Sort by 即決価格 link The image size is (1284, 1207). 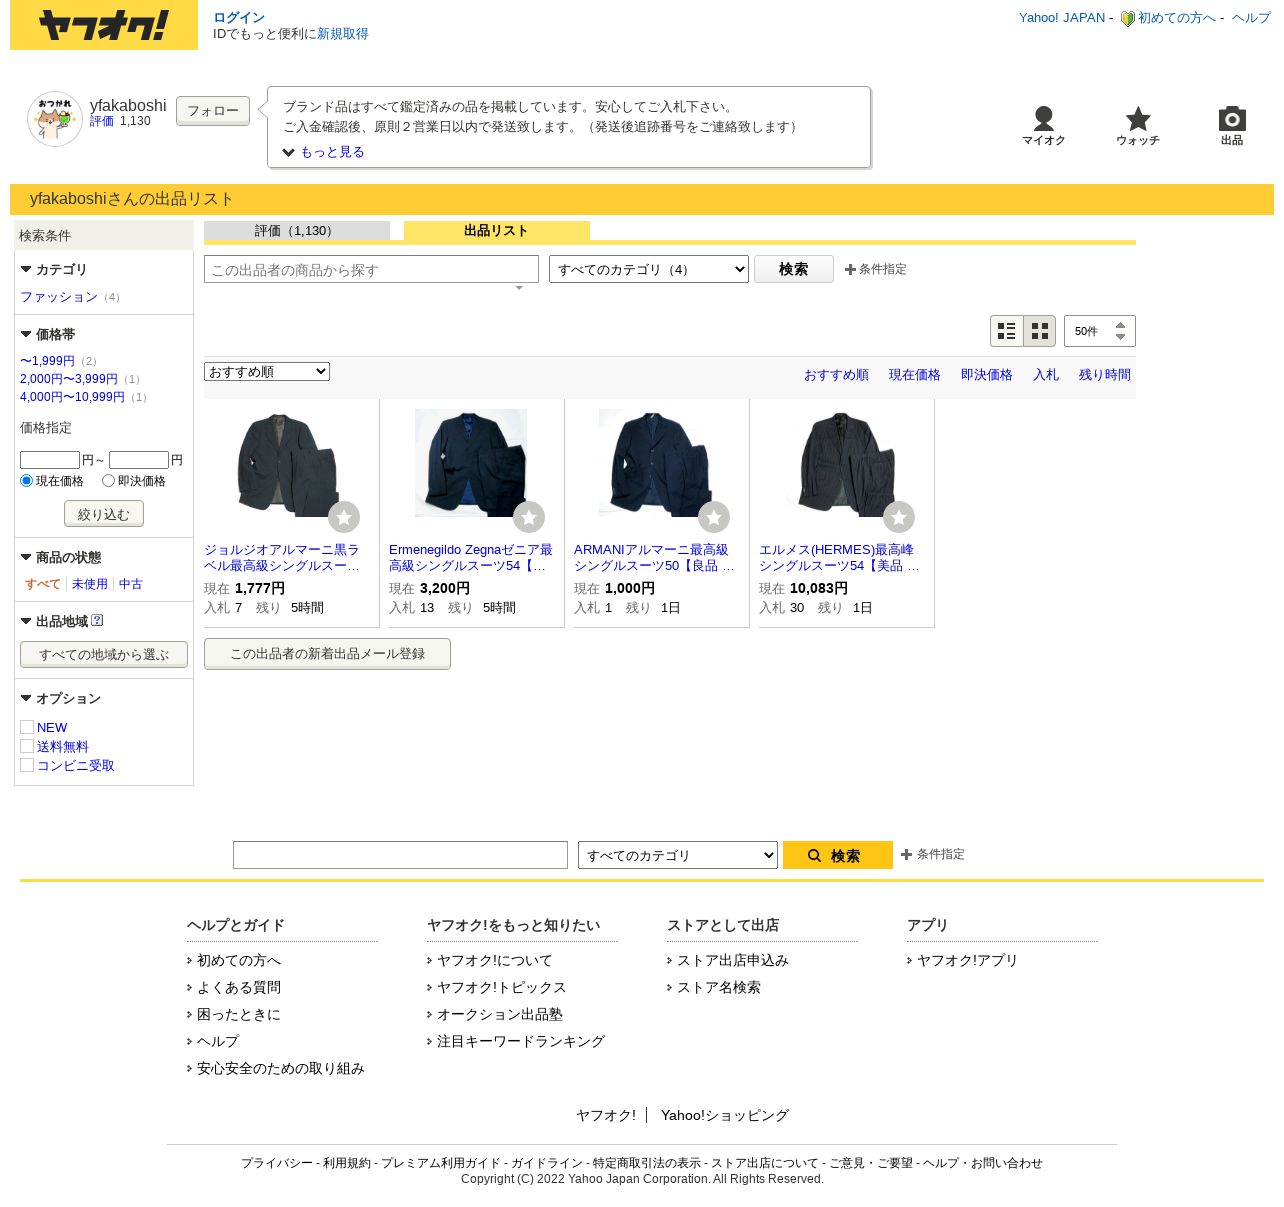click(987, 375)
